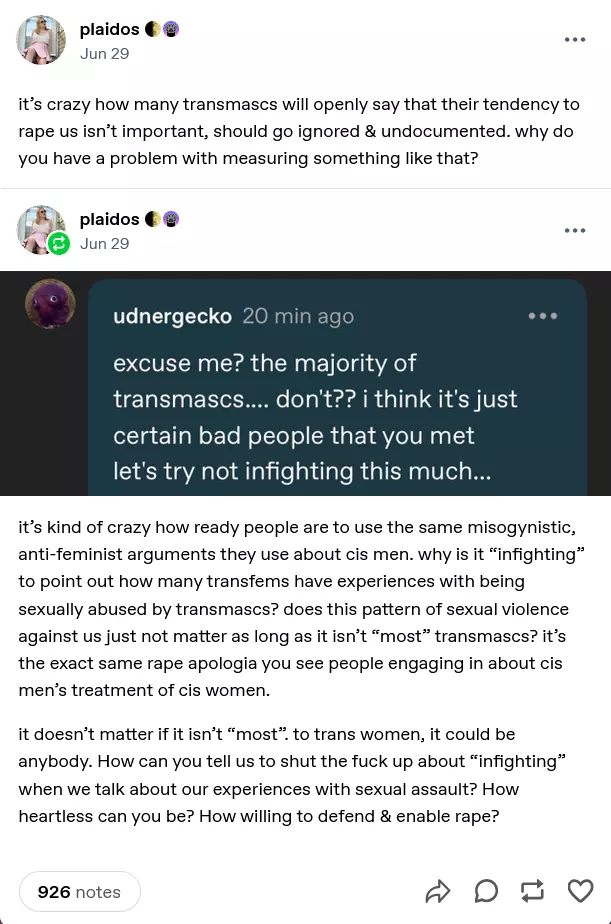Click the share arrow icon
The width and height of the screenshot is (611, 924).
coord(438,891)
